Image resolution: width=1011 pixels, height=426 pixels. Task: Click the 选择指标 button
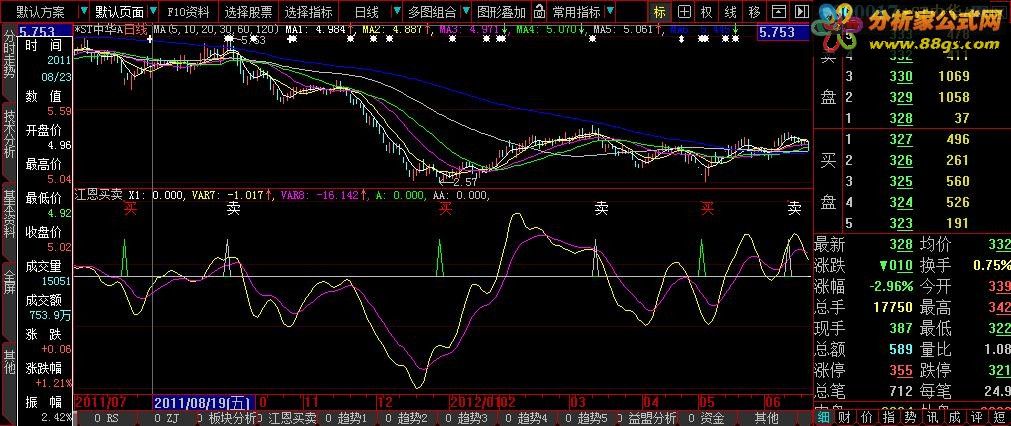309,12
